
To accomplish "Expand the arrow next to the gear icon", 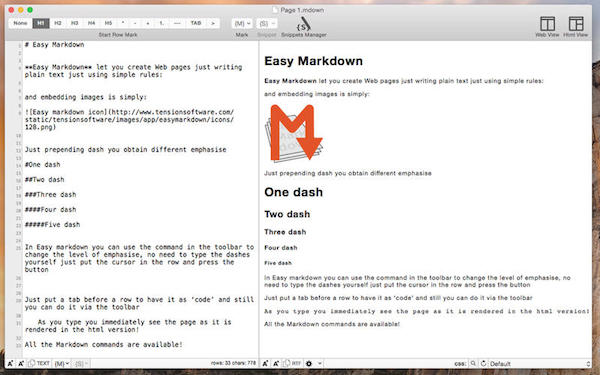I will 320,364.
